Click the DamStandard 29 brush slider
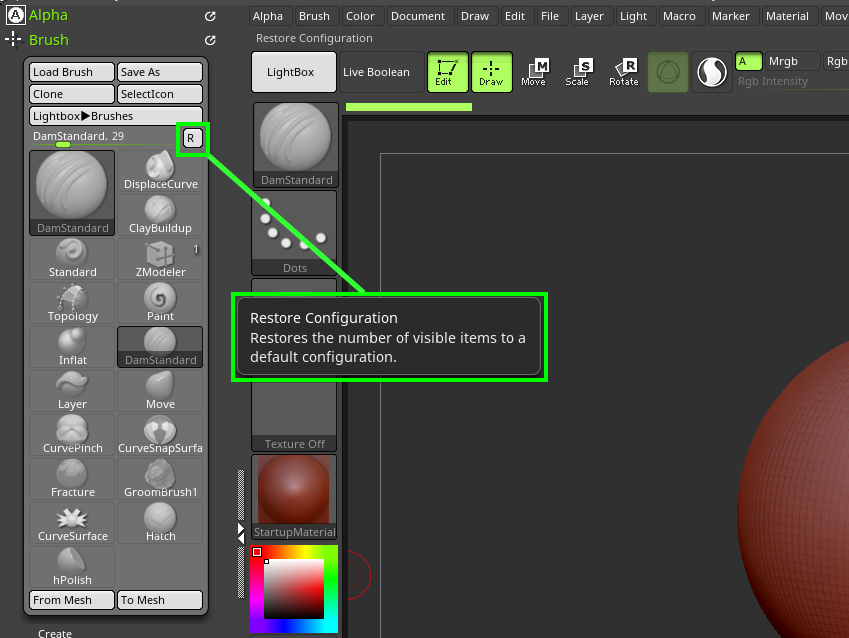 coord(105,138)
